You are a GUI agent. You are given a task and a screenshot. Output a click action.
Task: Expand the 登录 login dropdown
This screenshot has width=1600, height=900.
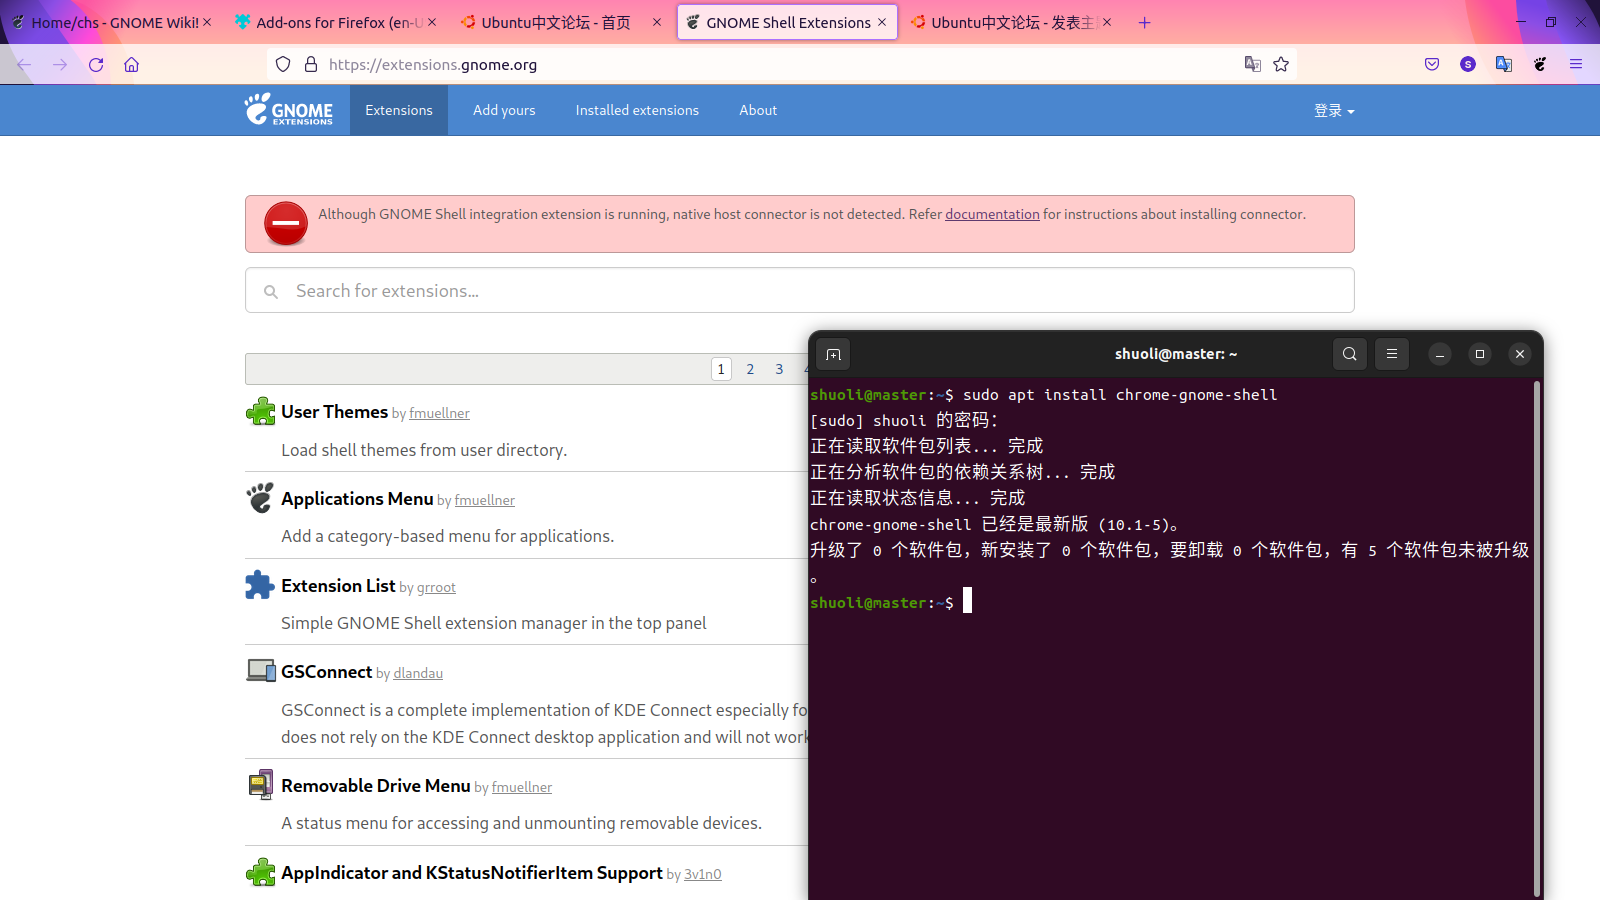tap(1334, 111)
